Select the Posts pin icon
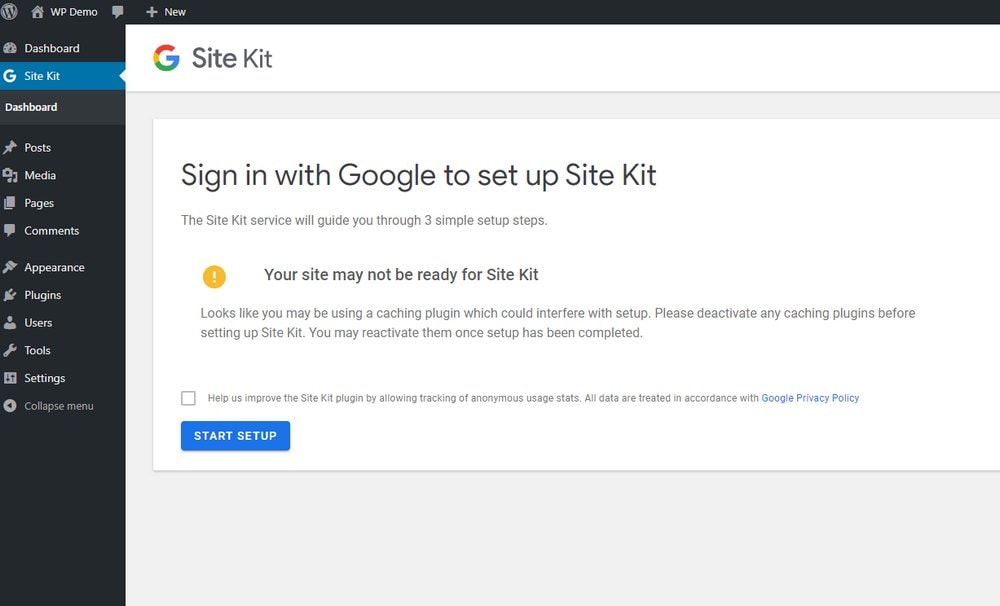Image resolution: width=1000 pixels, height=606 pixels. point(10,147)
